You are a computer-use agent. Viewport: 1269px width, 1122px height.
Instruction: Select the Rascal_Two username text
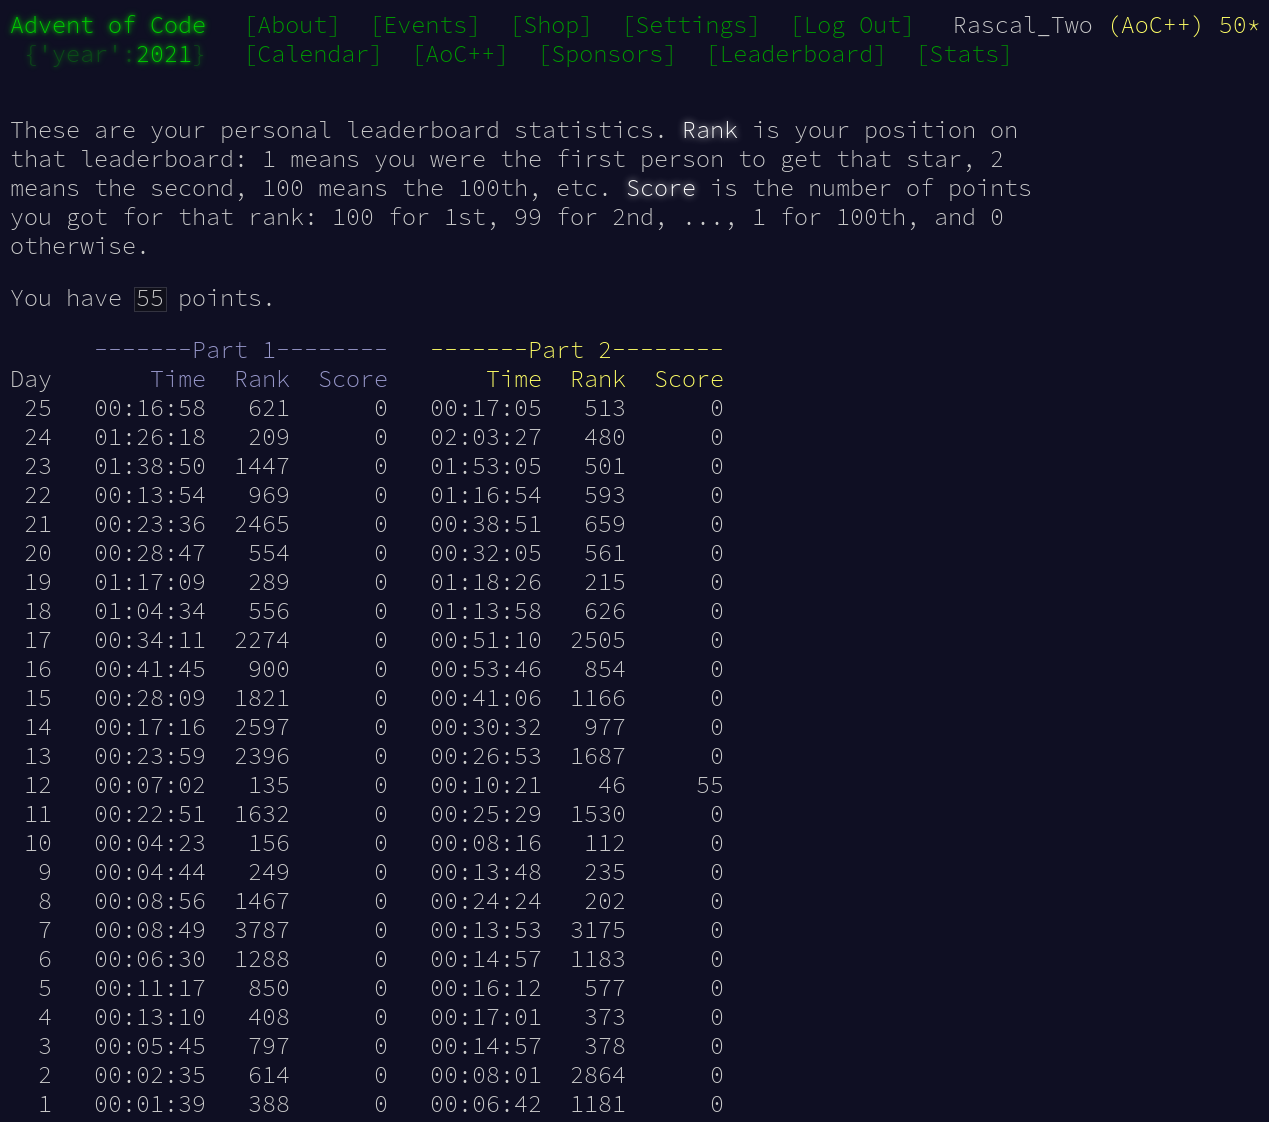point(1023,25)
